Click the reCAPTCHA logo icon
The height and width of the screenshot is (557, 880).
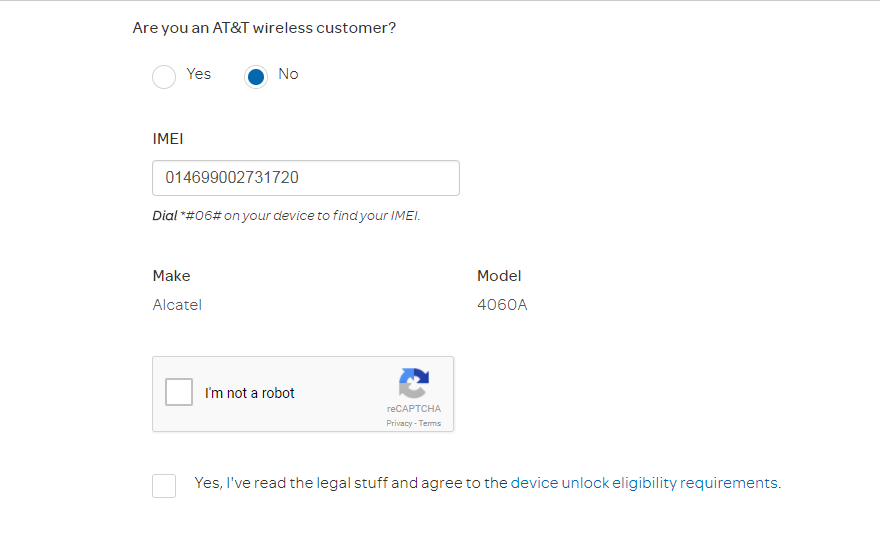click(x=413, y=383)
